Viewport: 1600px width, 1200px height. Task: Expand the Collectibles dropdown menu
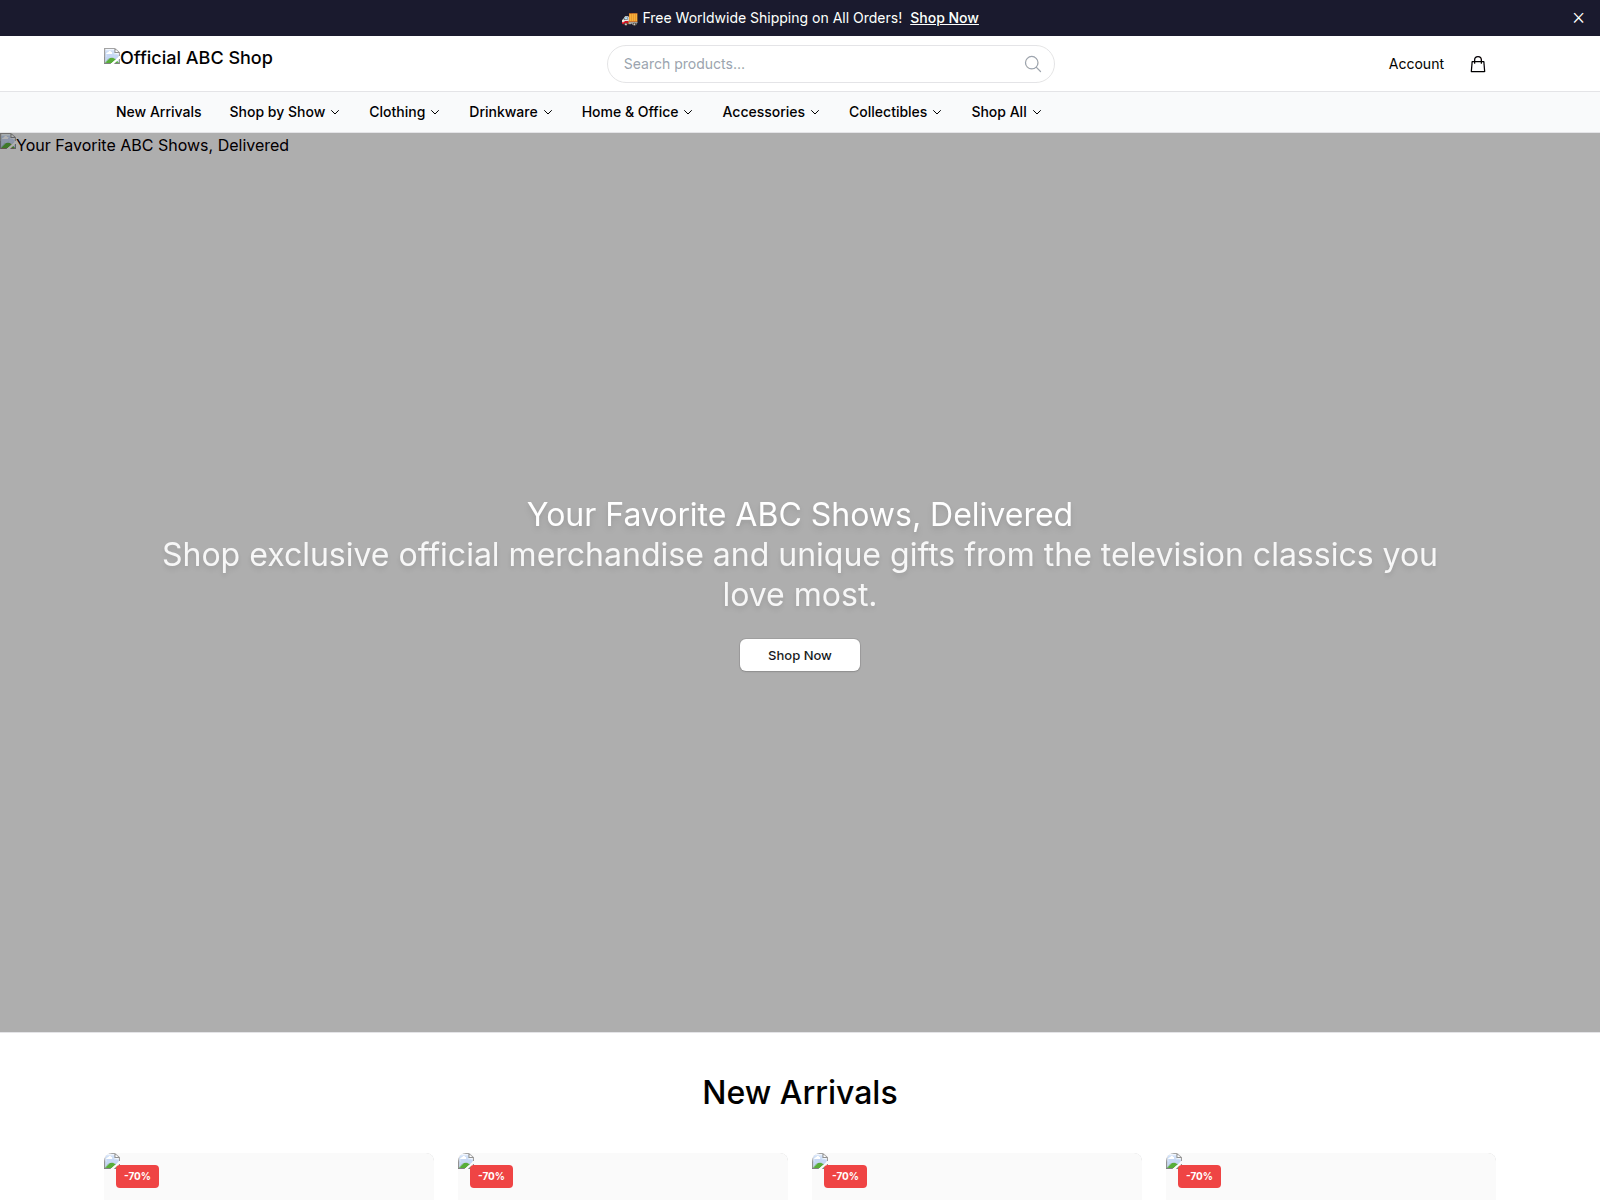pyautogui.click(x=895, y=112)
